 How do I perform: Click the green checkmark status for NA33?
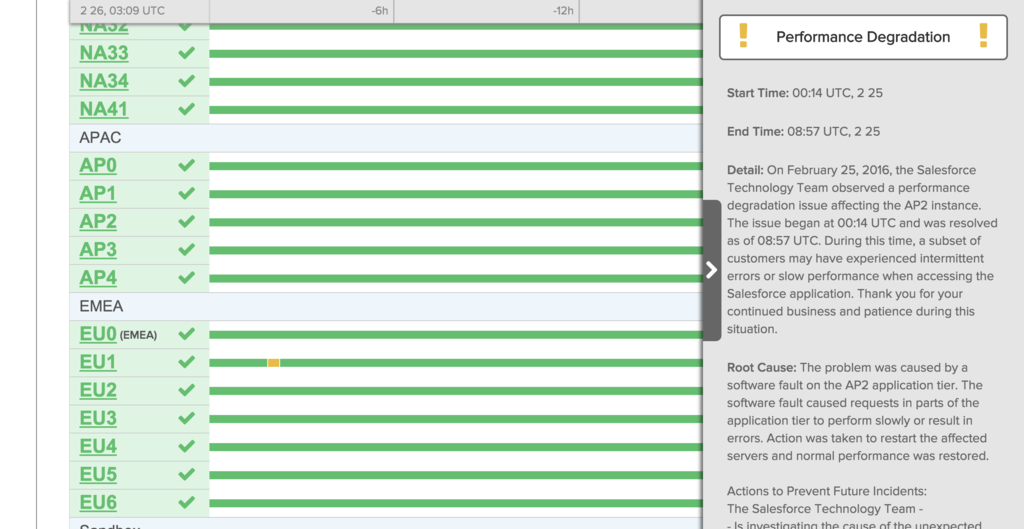187,52
